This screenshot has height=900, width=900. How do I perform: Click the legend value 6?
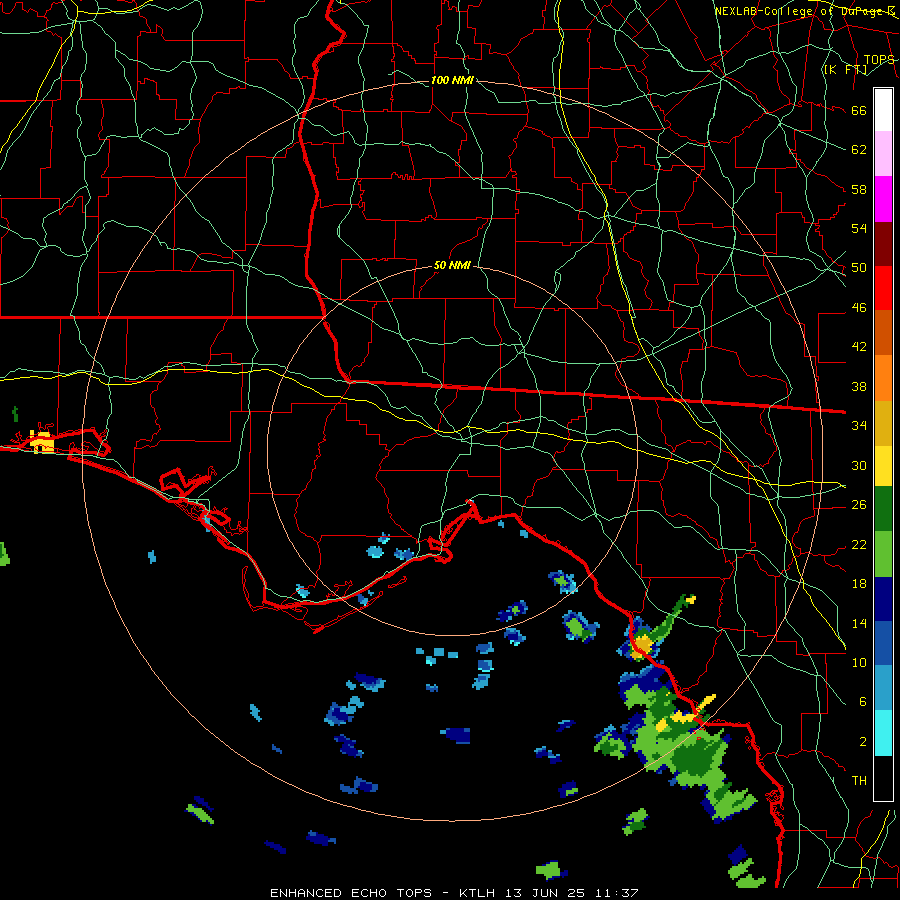(863, 701)
